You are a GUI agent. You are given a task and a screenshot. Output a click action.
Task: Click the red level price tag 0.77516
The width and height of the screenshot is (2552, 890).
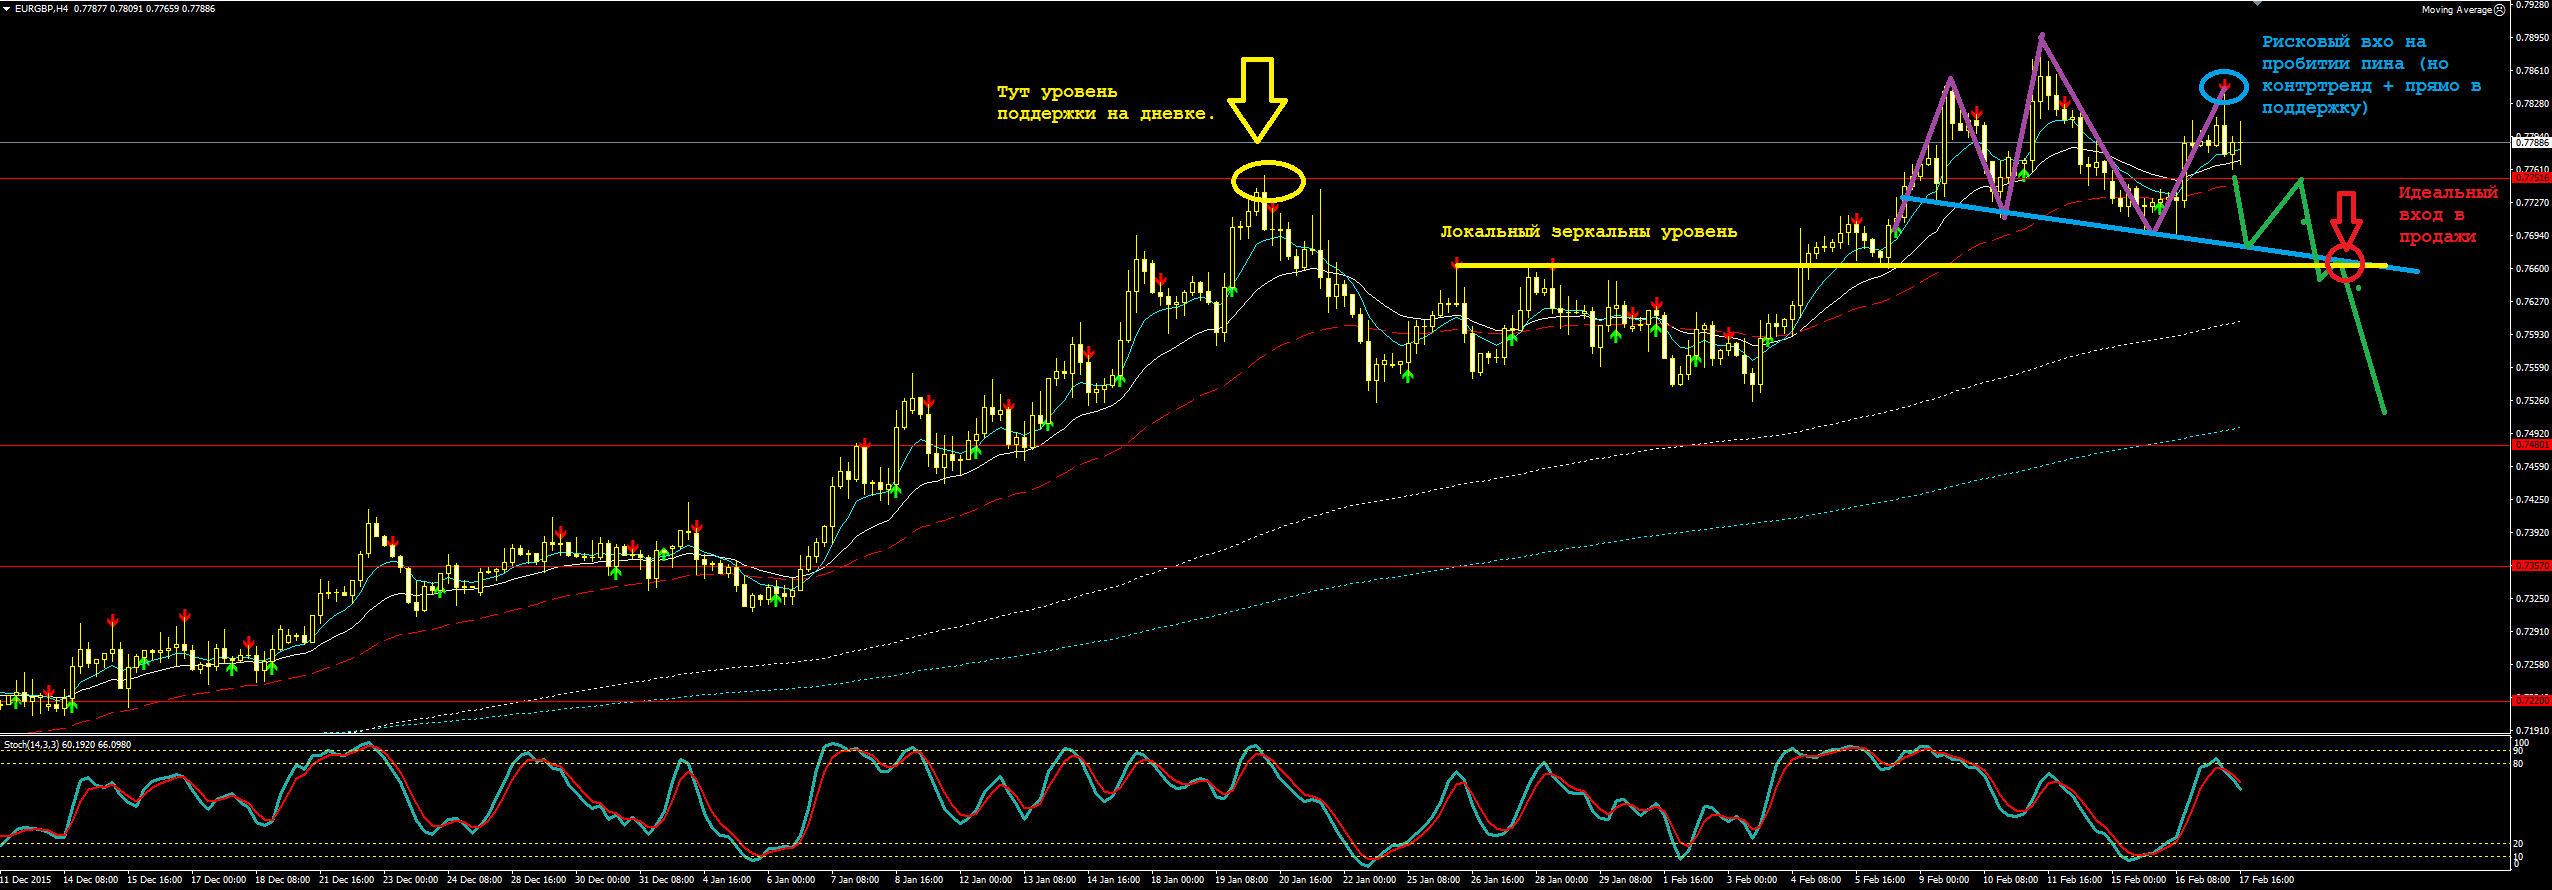2532,177
